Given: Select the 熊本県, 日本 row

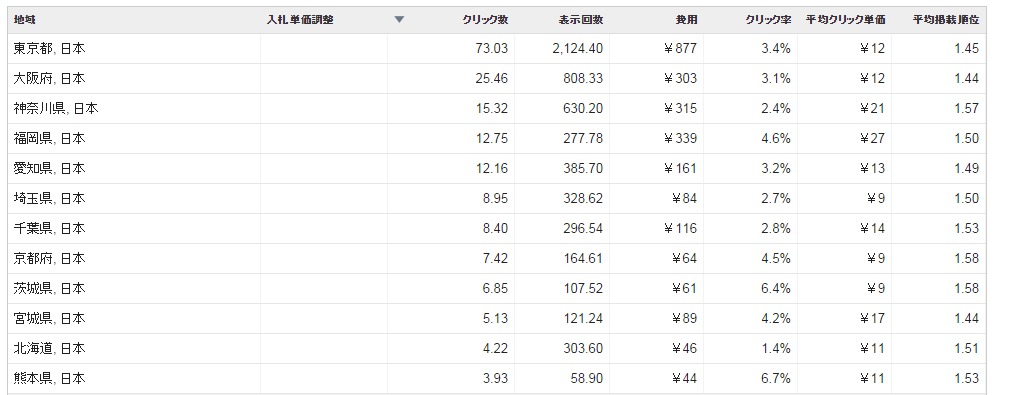Looking at the screenshot, I should pyautogui.click(x=496, y=378).
